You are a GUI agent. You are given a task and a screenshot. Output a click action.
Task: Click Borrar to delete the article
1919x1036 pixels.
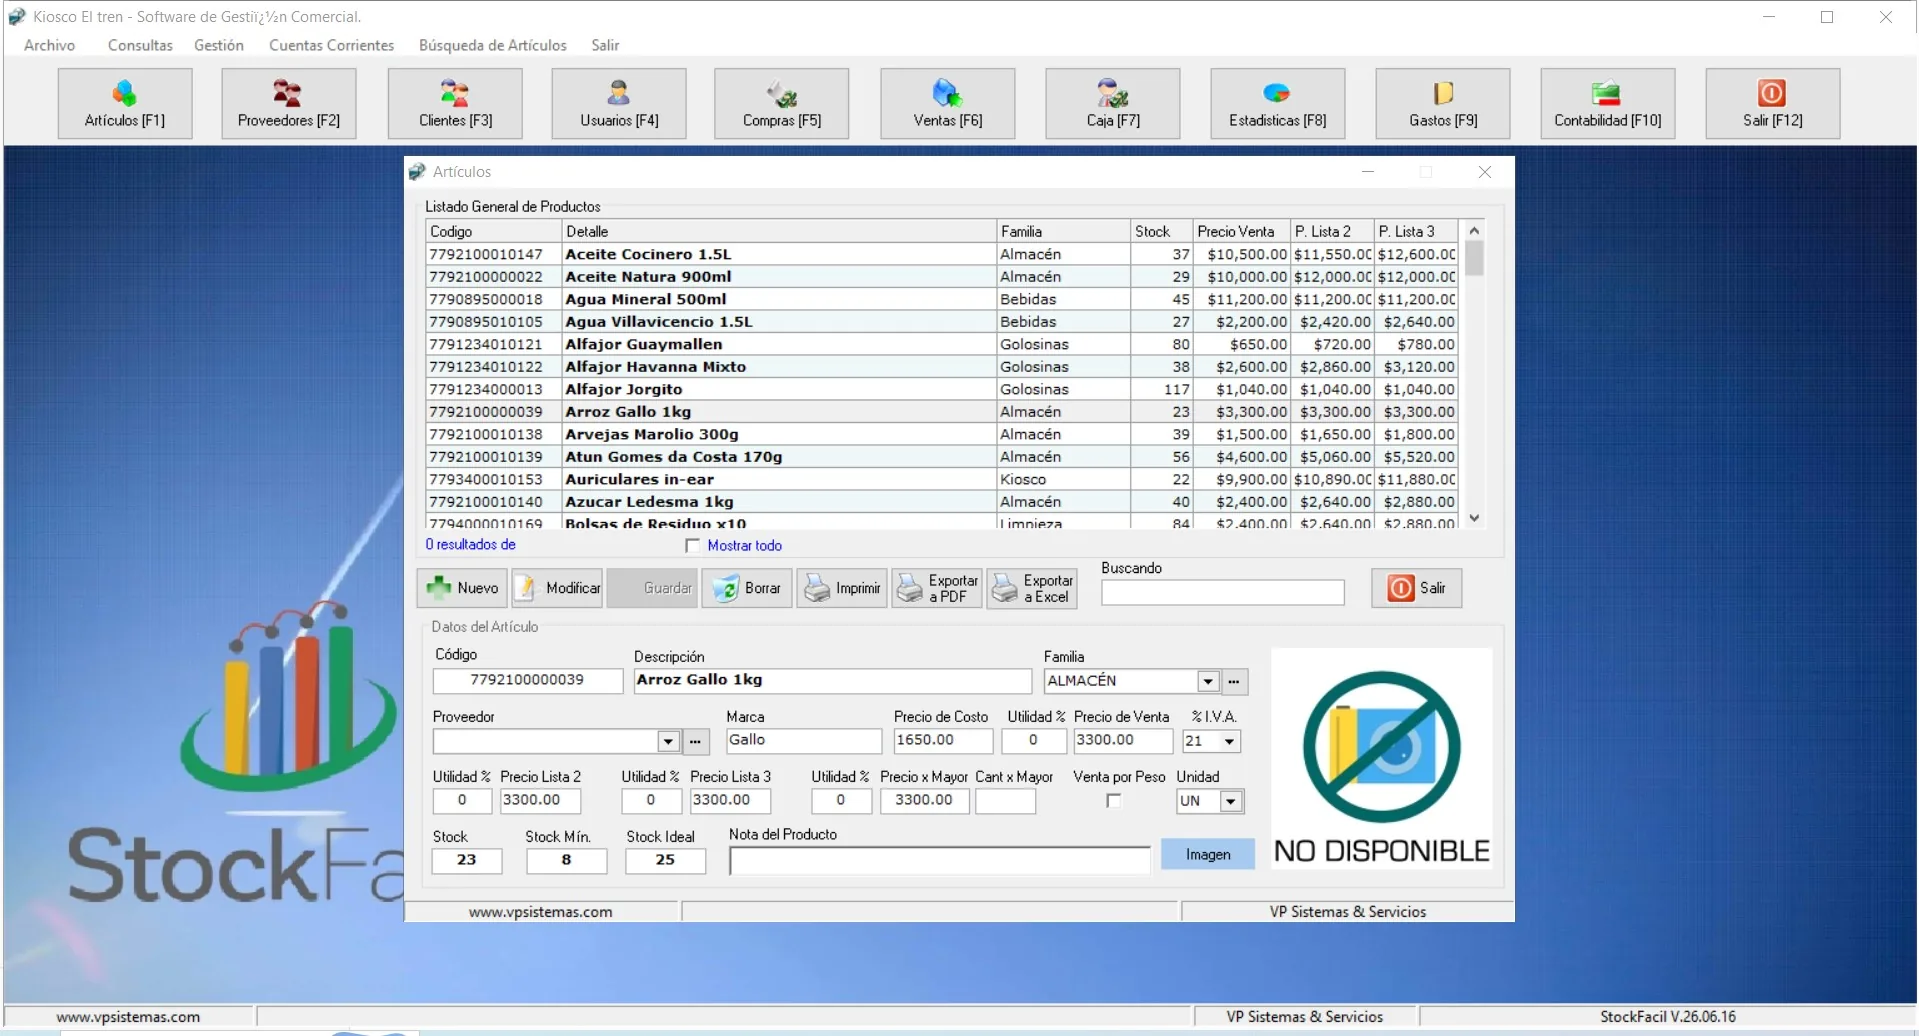coord(747,588)
